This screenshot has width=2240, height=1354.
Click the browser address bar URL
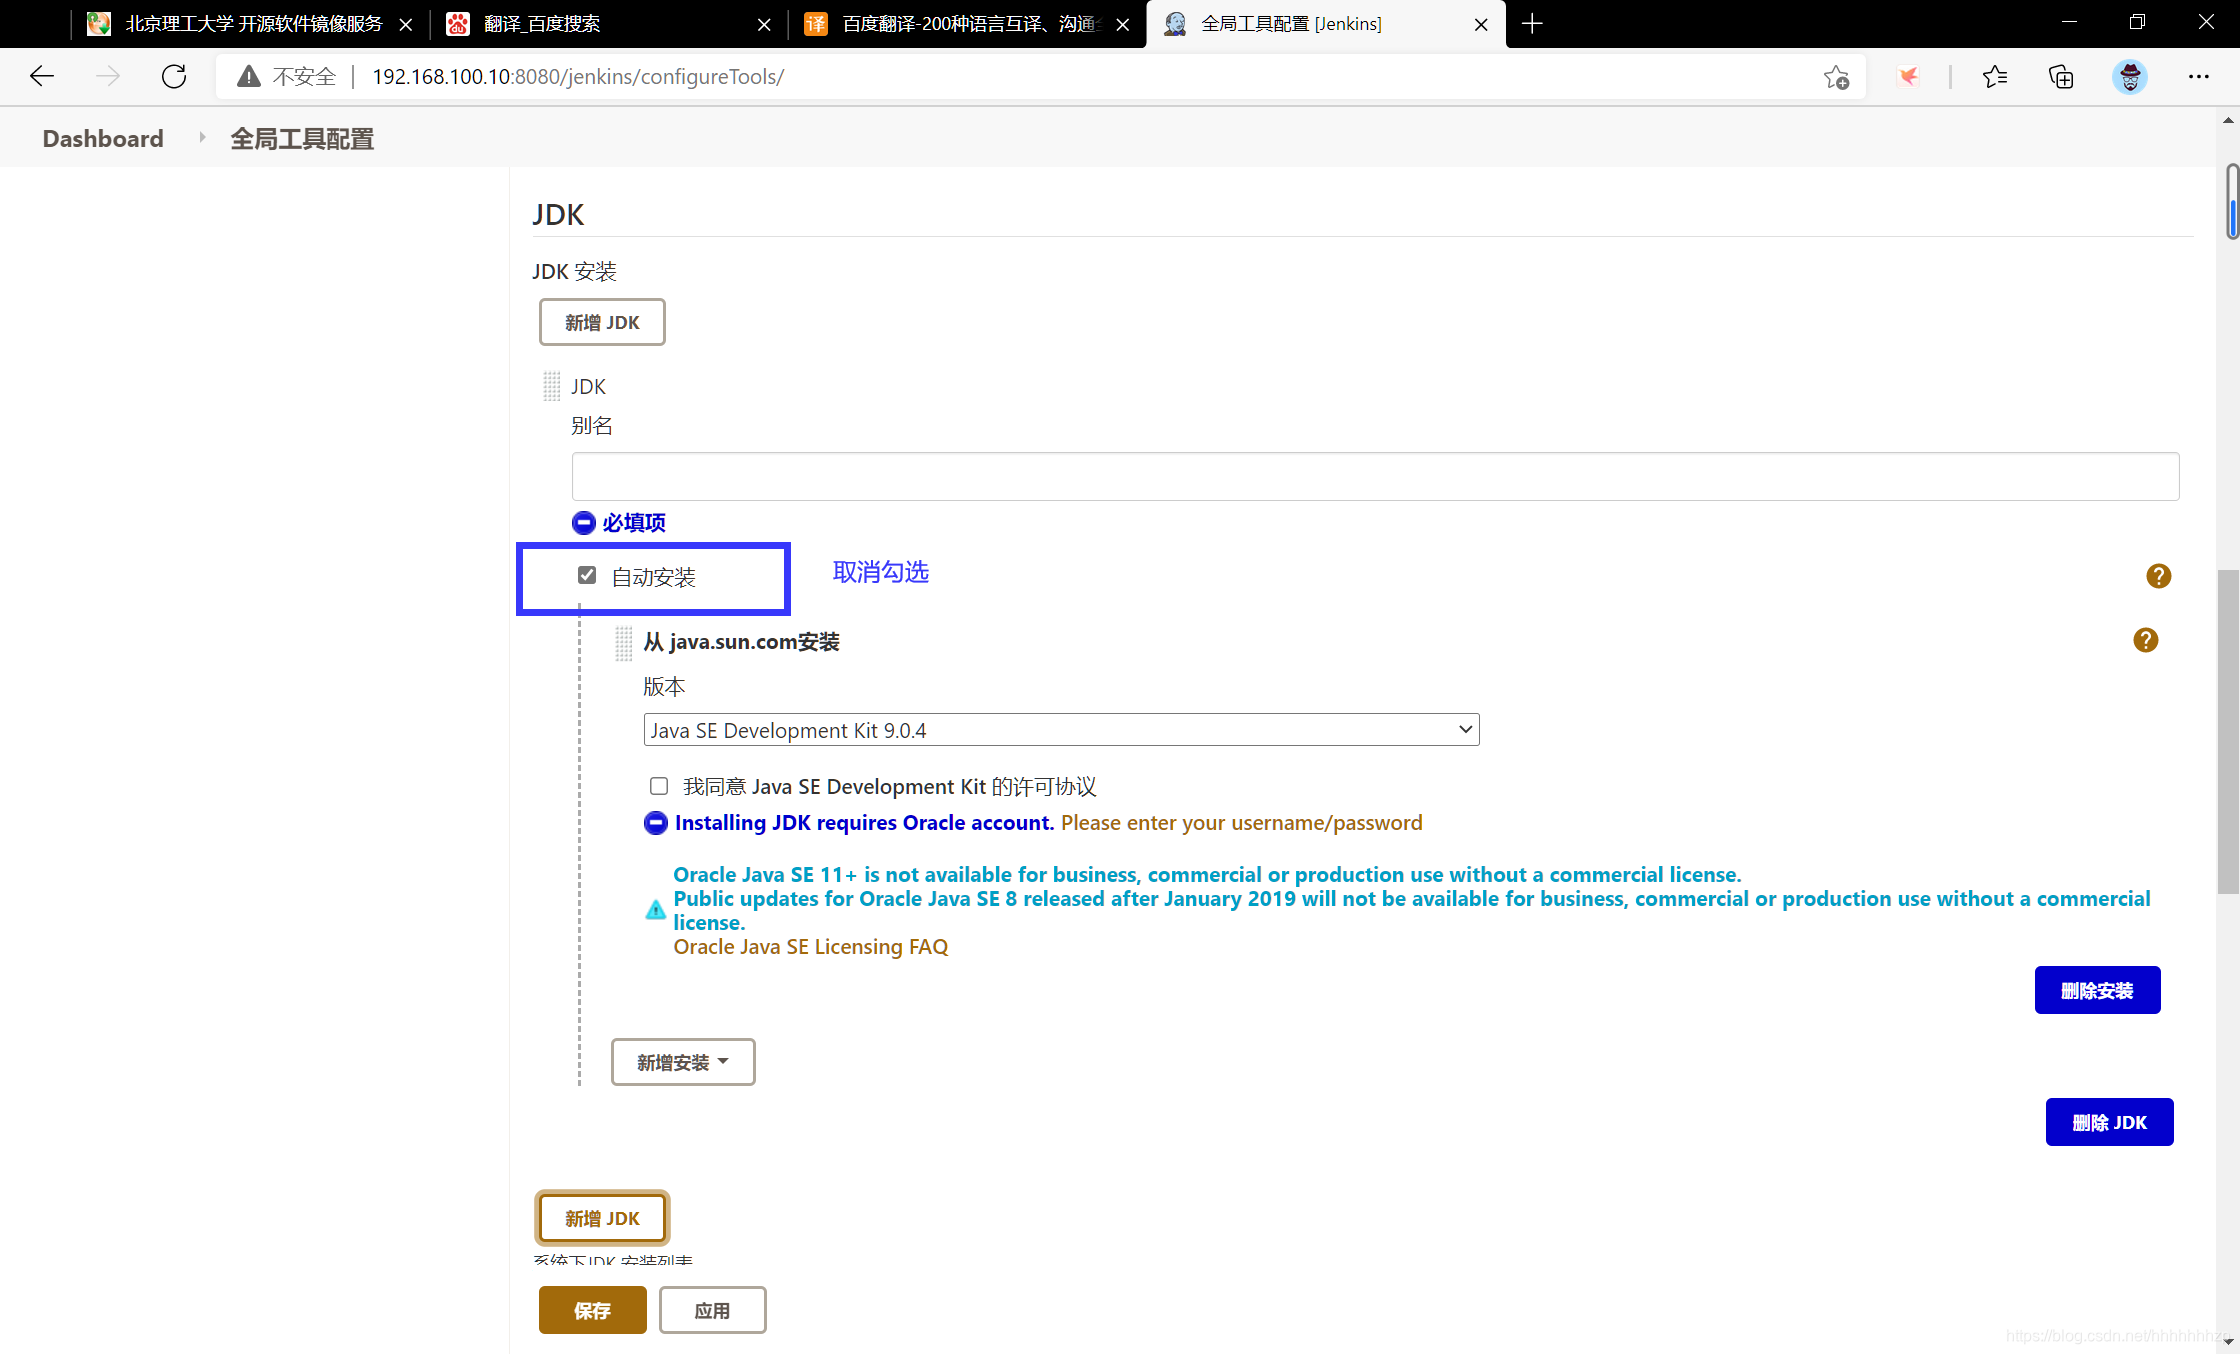point(578,77)
